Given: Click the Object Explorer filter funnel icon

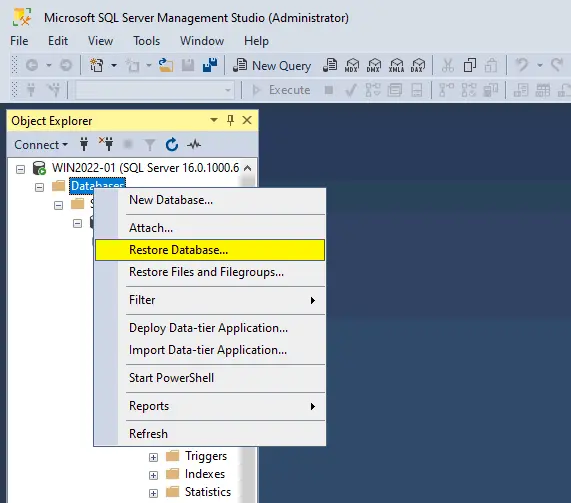Looking at the screenshot, I should pyautogui.click(x=150, y=145).
